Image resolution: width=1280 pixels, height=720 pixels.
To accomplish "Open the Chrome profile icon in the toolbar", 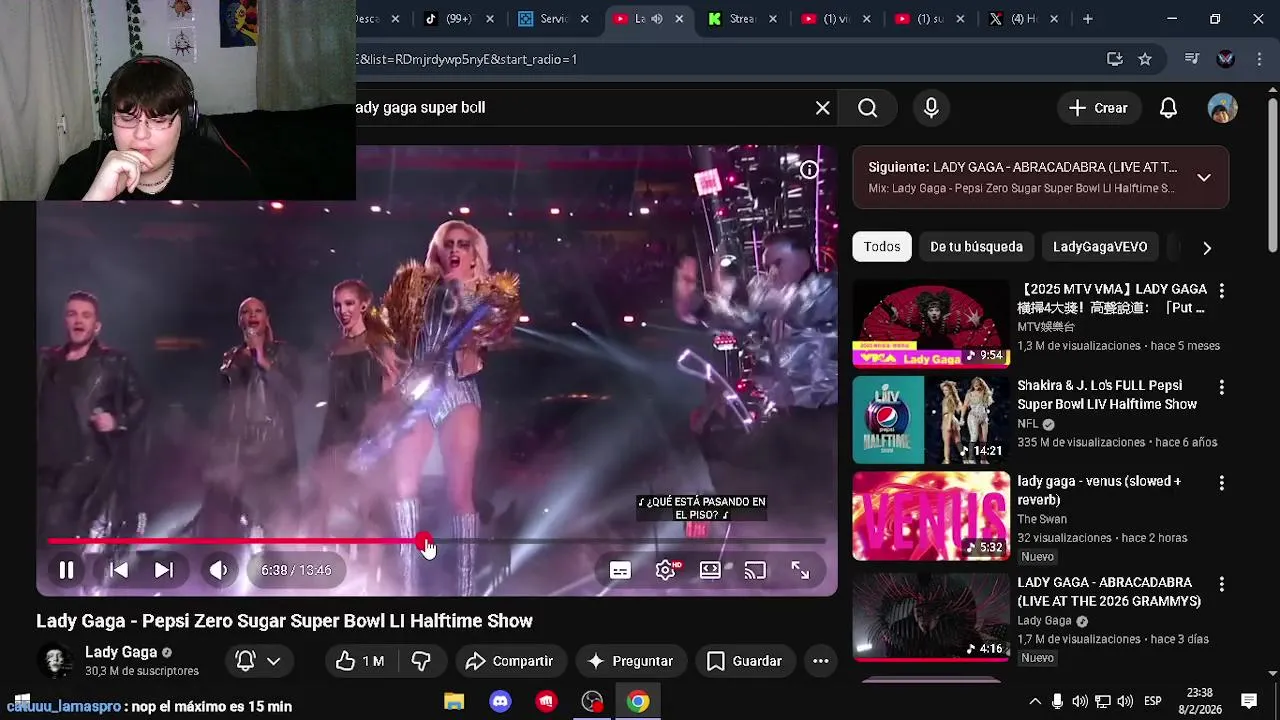I will coord(1225,59).
